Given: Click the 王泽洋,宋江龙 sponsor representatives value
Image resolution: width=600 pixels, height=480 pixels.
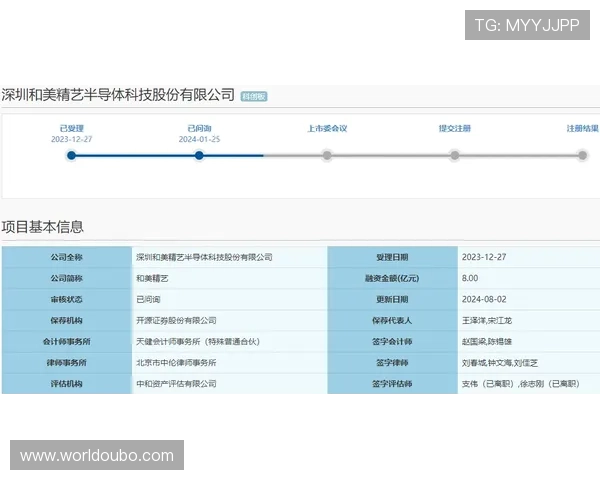Looking at the screenshot, I should tap(487, 320).
